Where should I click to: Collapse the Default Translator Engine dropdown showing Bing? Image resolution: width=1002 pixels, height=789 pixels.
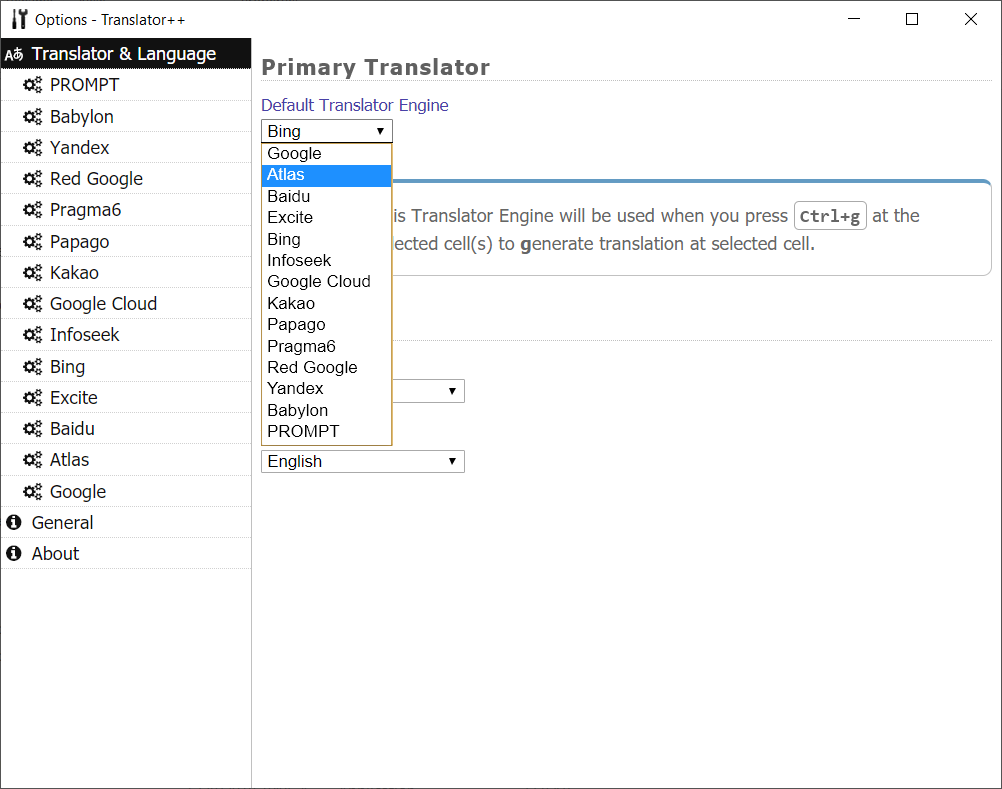(x=327, y=131)
